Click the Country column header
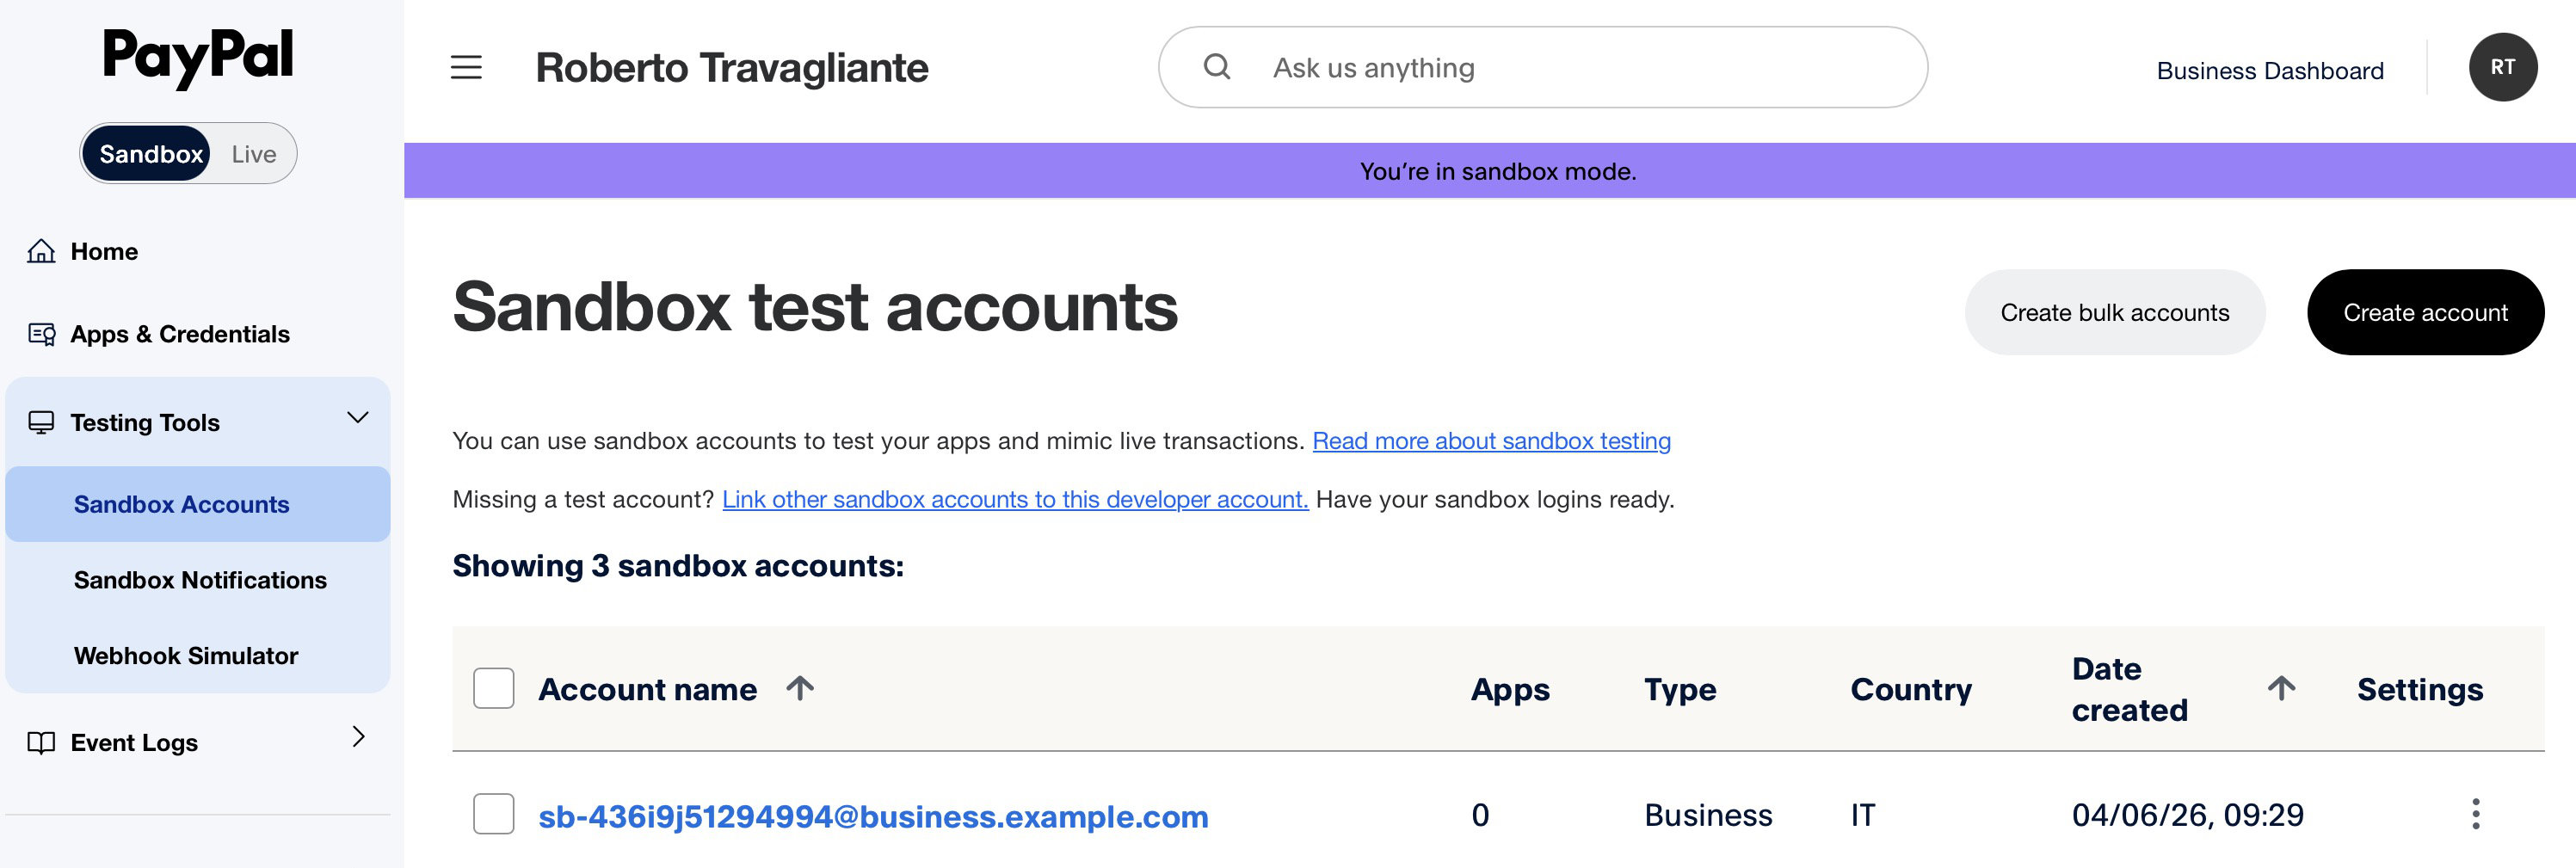The width and height of the screenshot is (2576, 868). coord(1911,689)
